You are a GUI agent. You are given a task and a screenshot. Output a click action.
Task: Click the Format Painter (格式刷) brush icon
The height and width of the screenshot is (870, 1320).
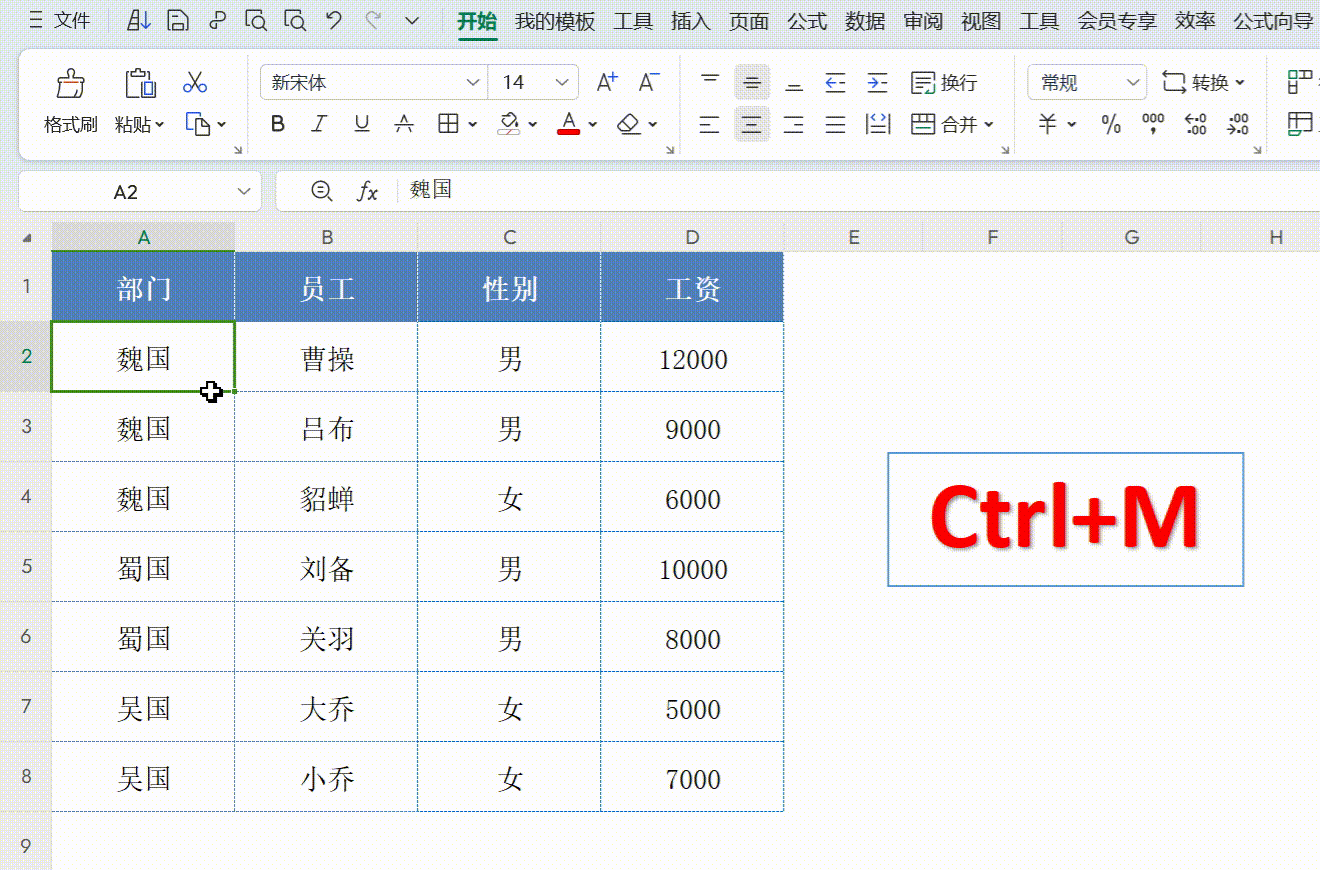pos(70,84)
